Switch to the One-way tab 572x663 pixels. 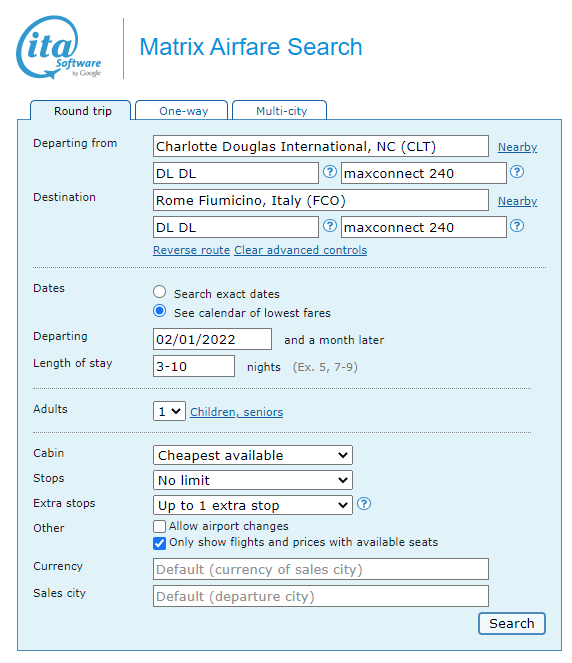click(183, 111)
